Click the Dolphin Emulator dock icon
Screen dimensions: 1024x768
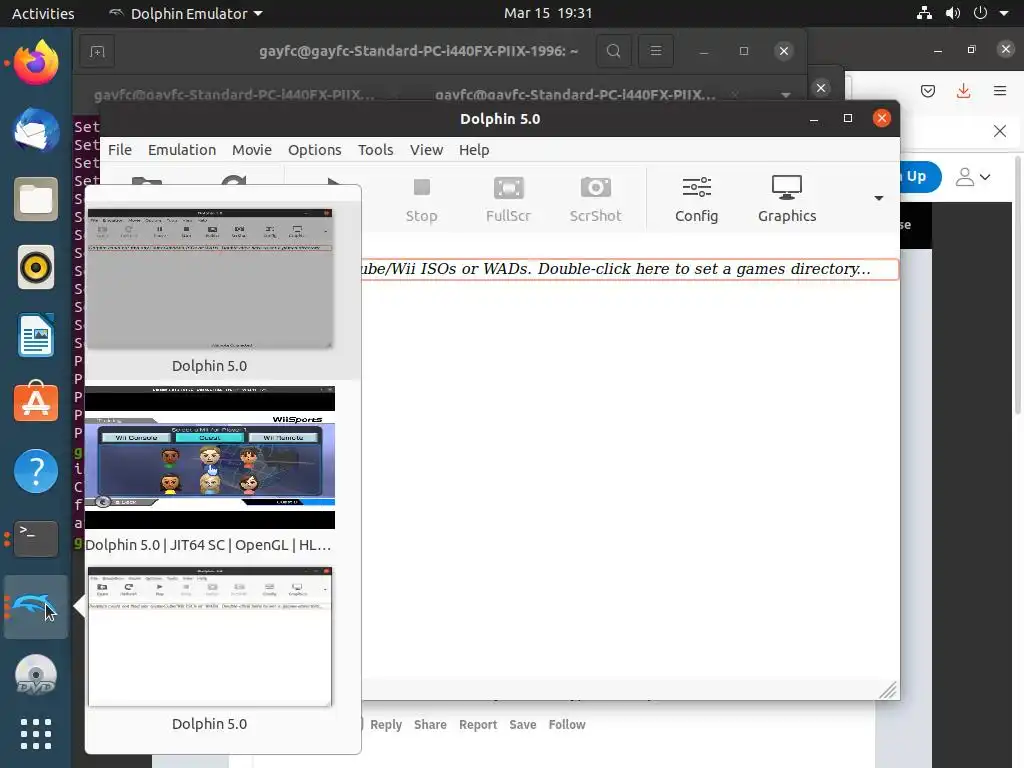pos(36,607)
